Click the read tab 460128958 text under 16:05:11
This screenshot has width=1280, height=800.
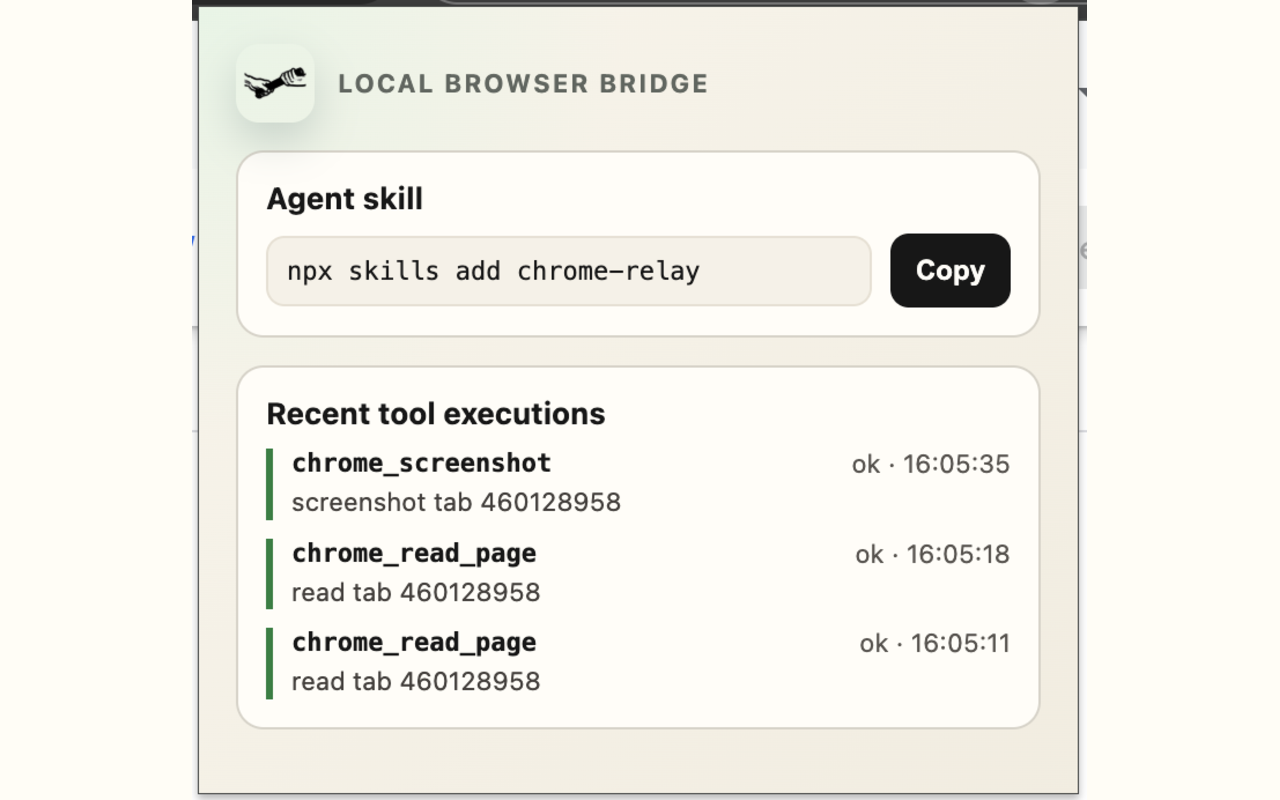[414, 681]
